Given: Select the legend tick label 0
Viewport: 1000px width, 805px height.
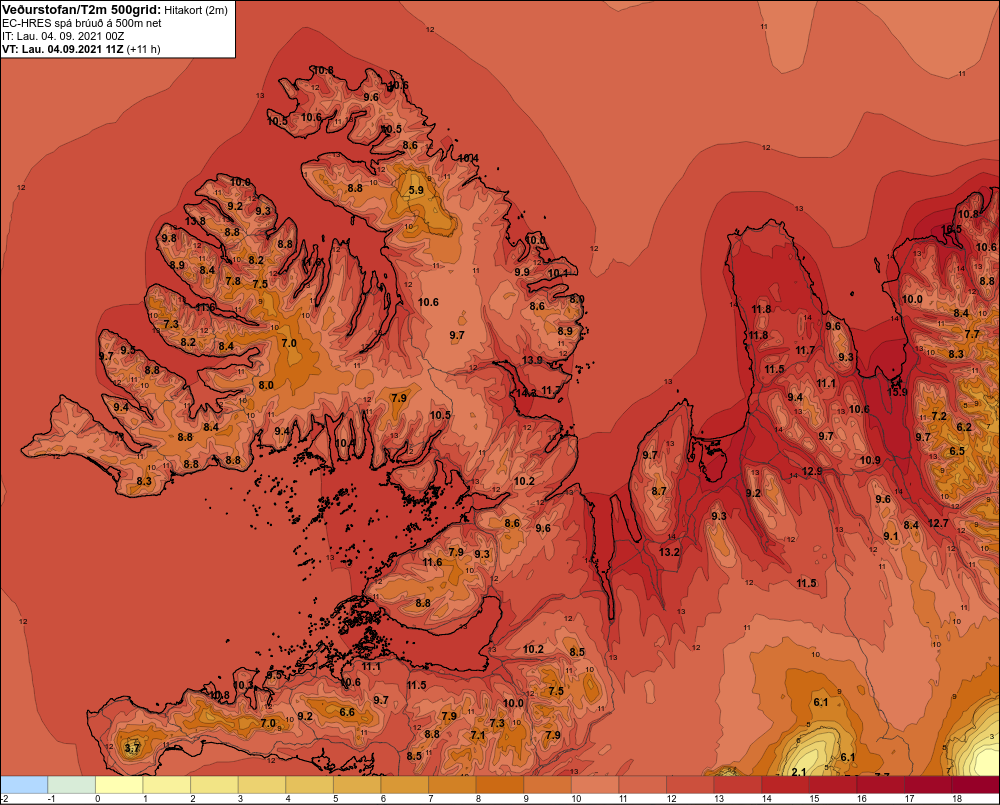Looking at the screenshot, I should (x=98, y=799).
